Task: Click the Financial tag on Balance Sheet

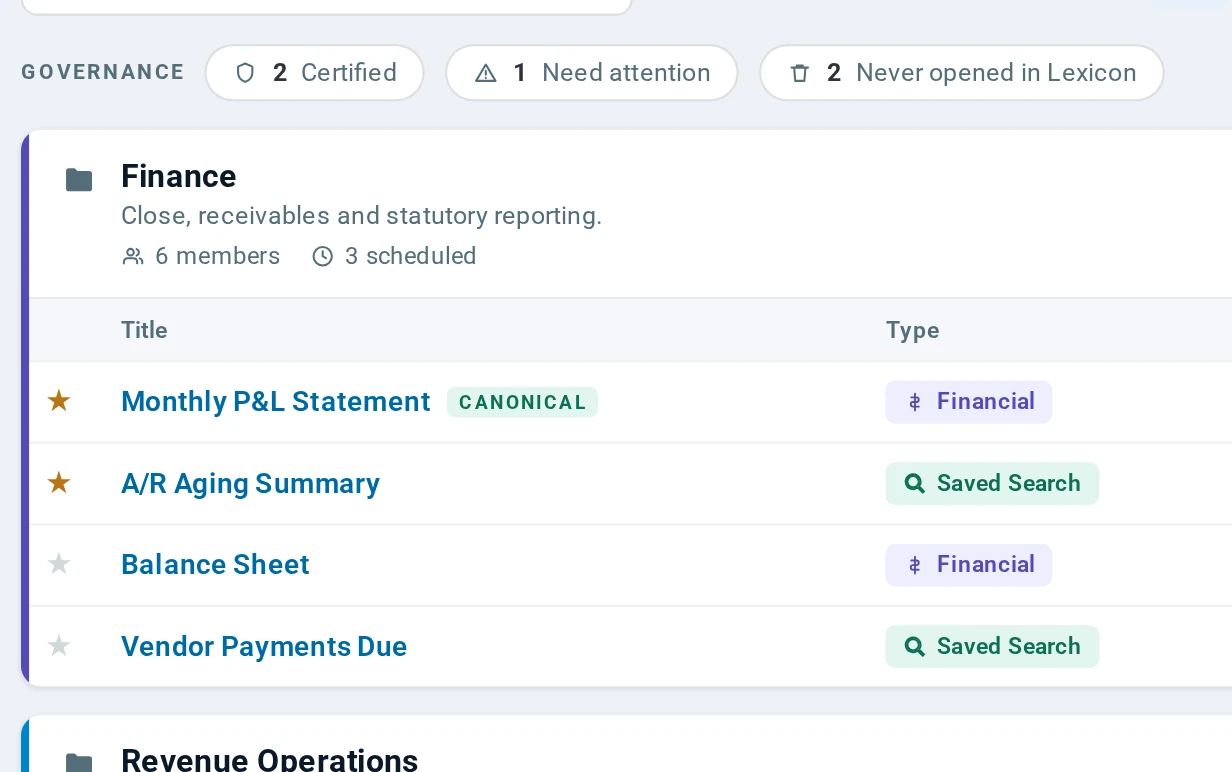Action: (968, 565)
